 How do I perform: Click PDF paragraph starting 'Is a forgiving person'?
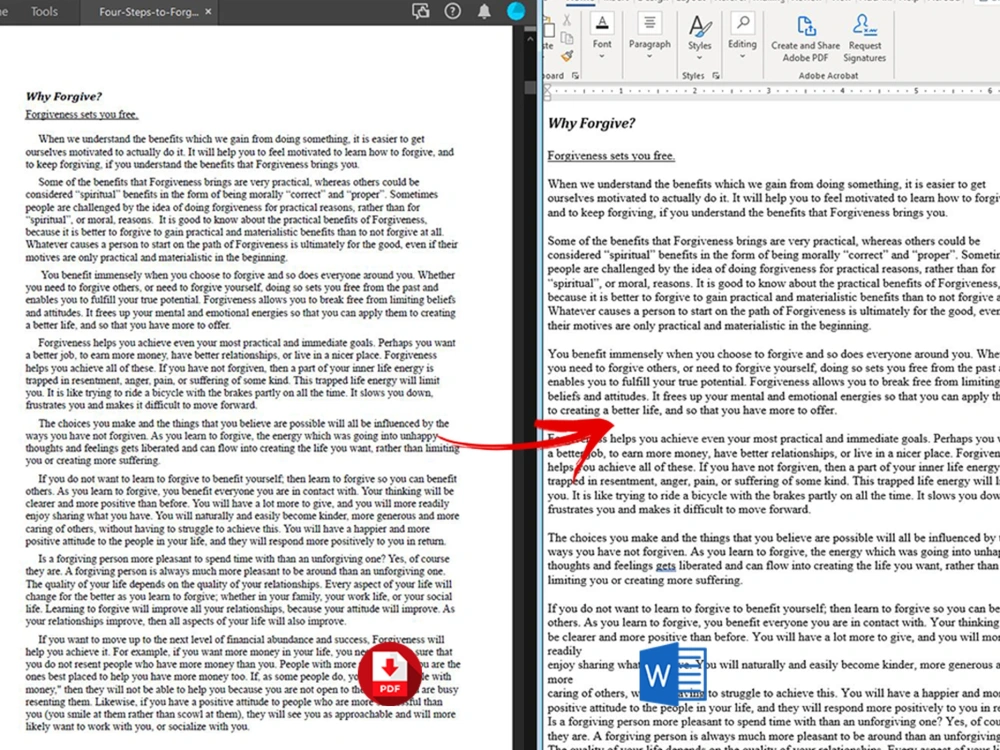pos(242,590)
